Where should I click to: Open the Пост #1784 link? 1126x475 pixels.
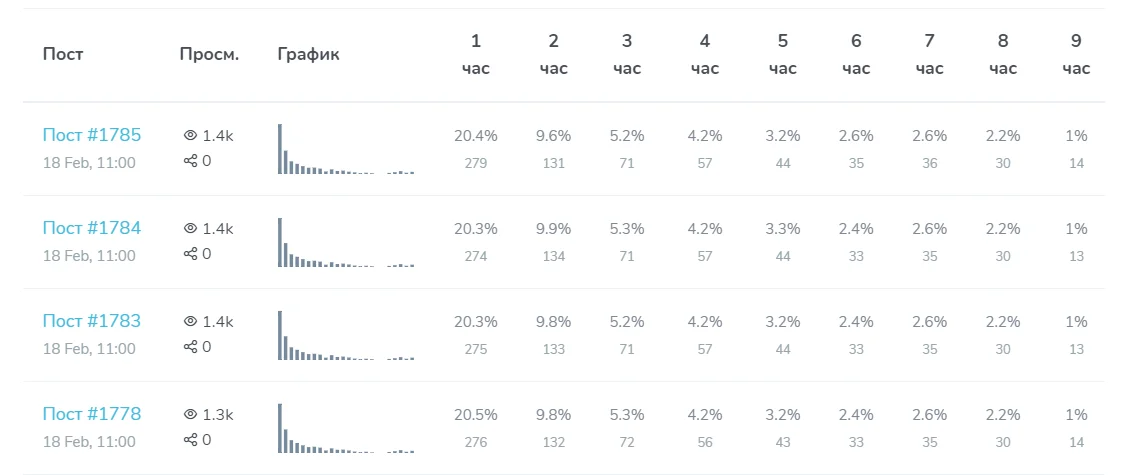[92, 228]
